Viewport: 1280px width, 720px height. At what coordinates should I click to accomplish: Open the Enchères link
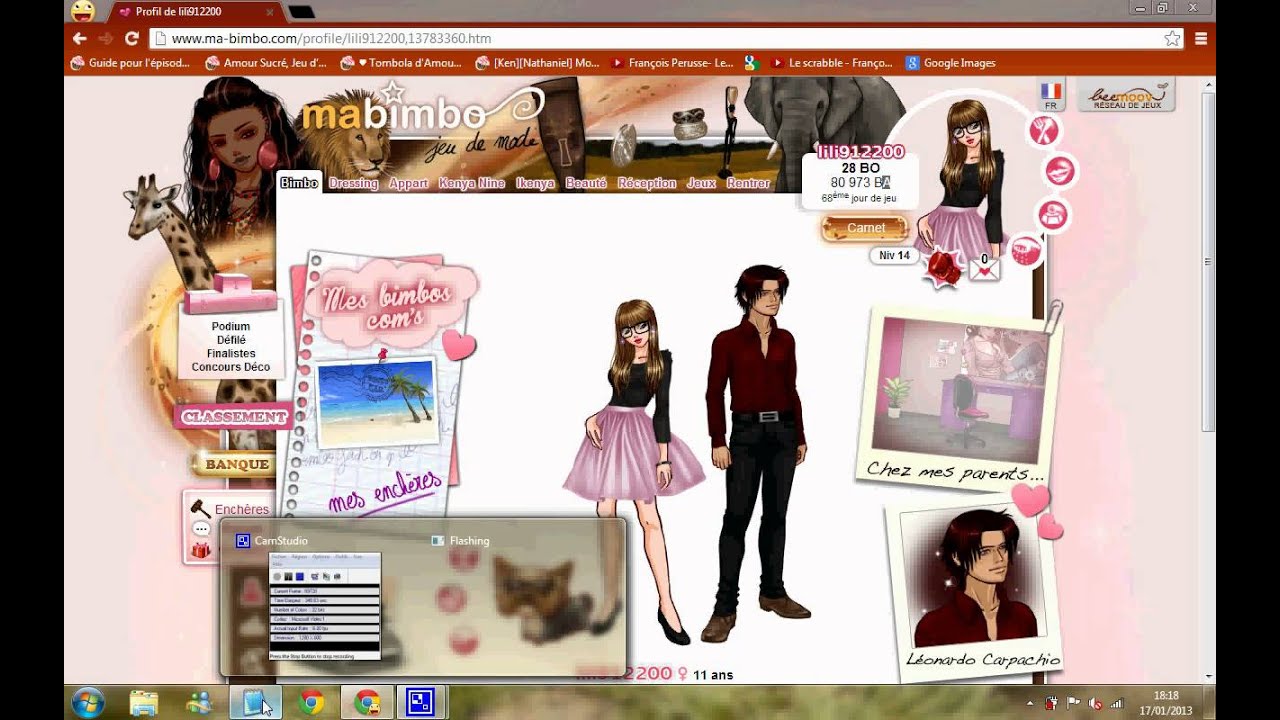pos(242,509)
